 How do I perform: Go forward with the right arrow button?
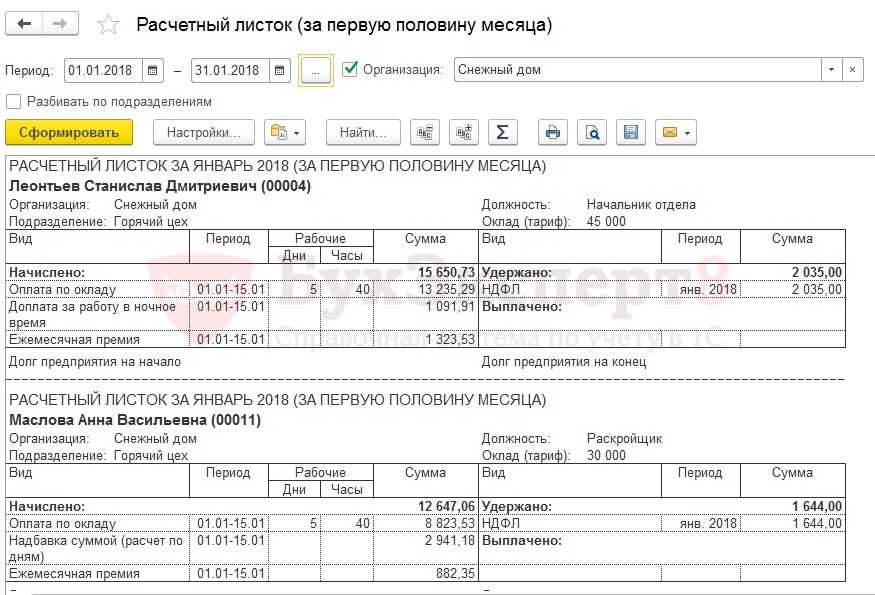click(x=60, y=24)
